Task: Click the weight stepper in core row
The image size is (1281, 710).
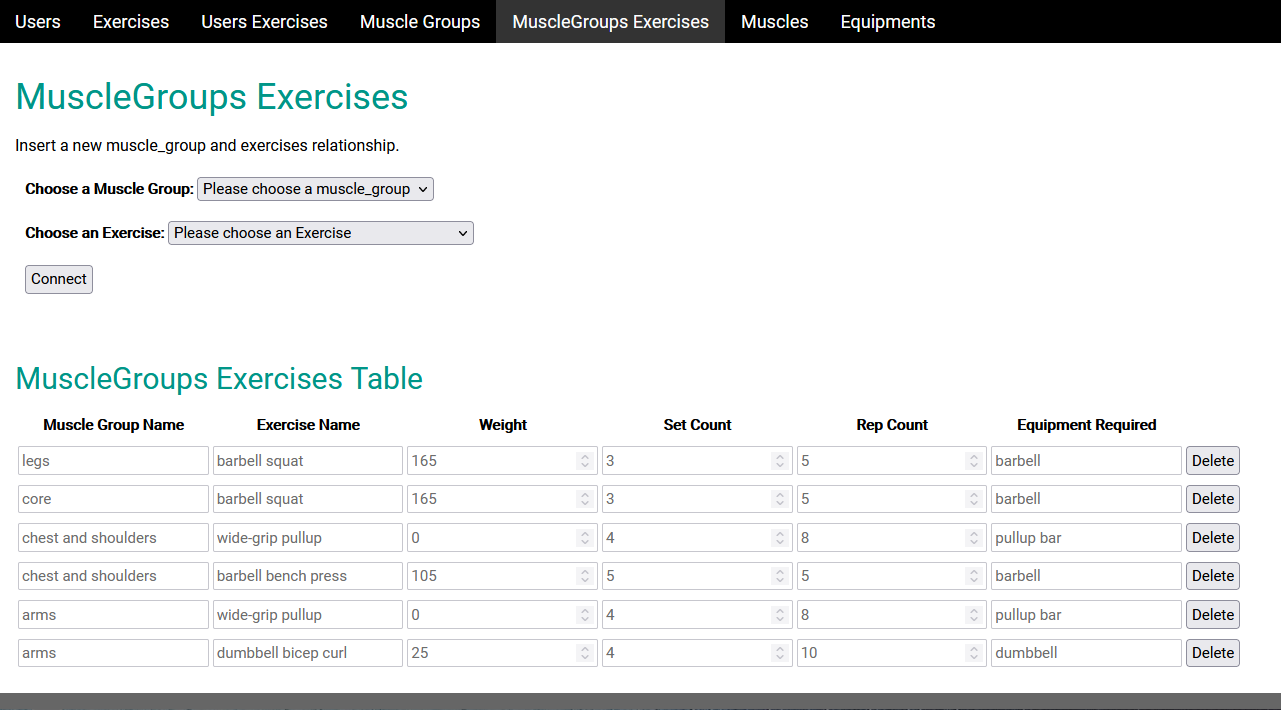Action: tap(585, 499)
